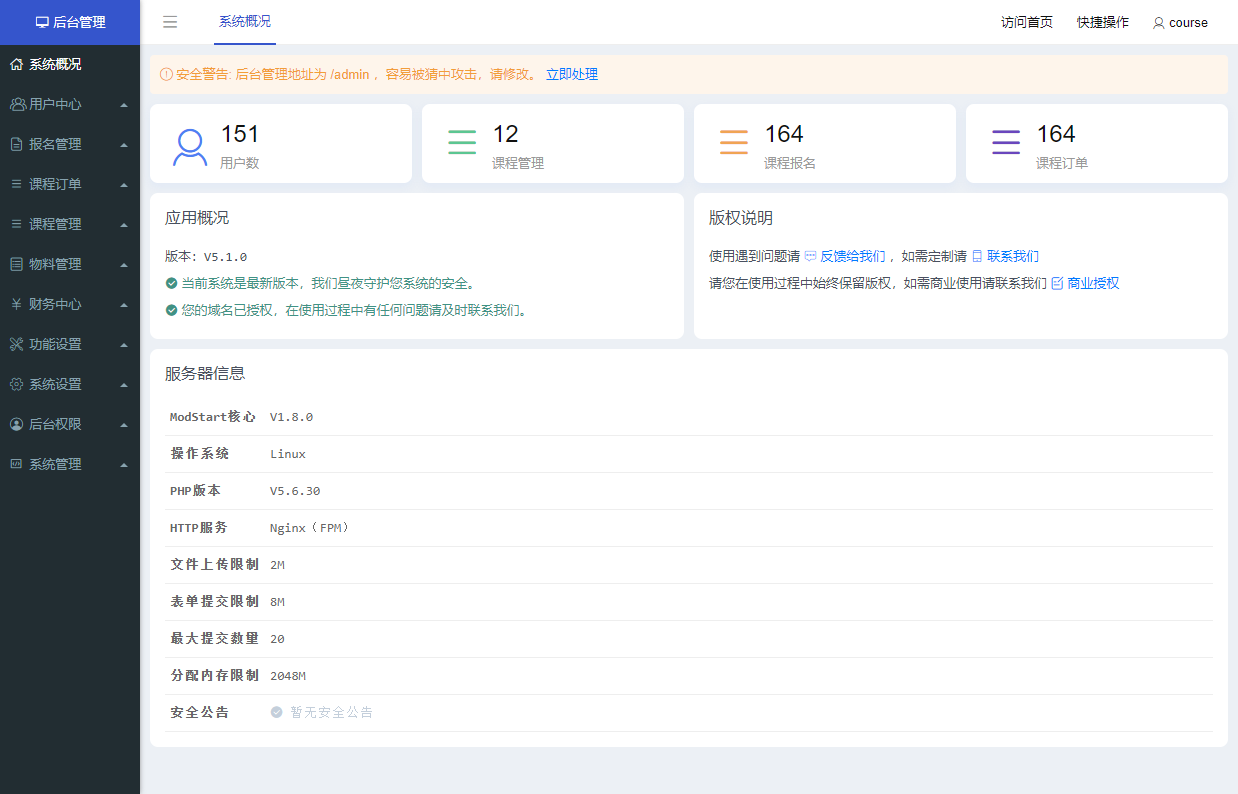This screenshot has height=794, width=1238.
Task: Expand the 后台权限 menu arrow
Action: [124, 425]
